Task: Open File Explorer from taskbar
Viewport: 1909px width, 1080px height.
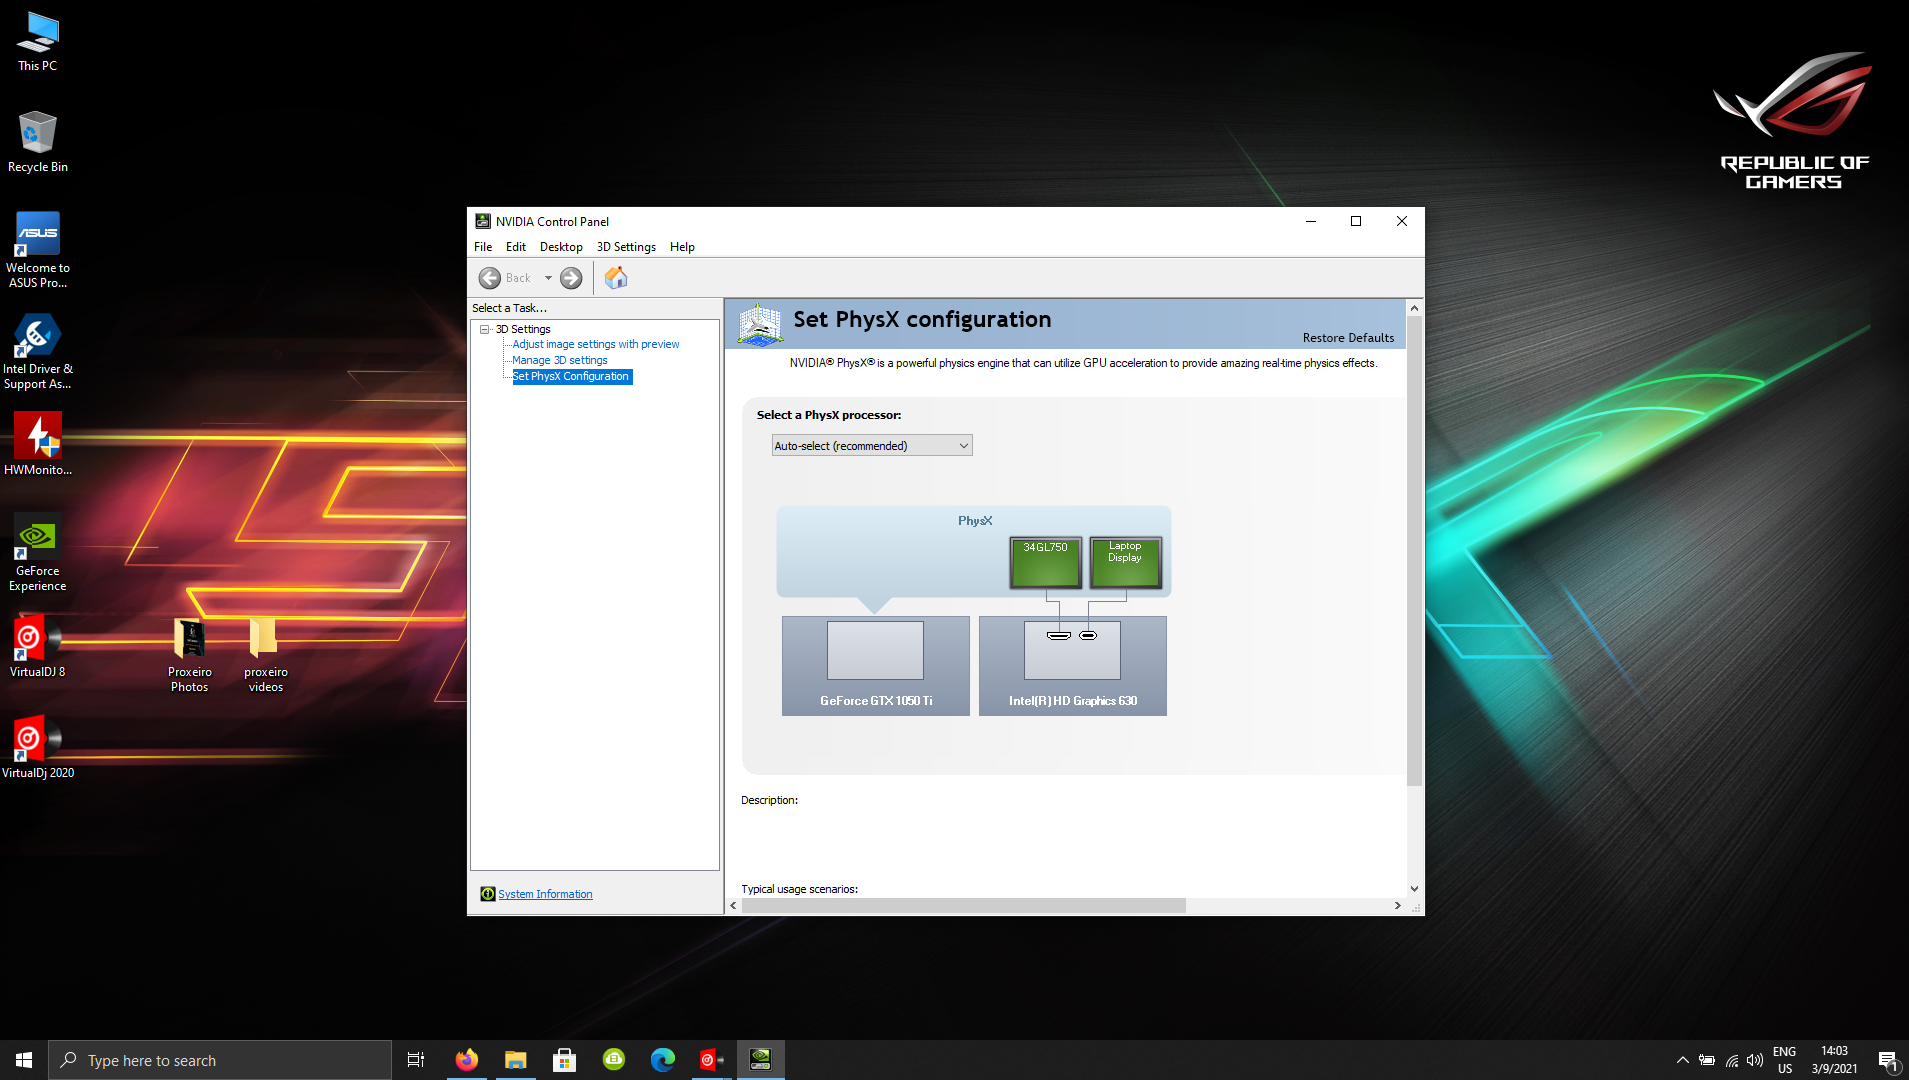Action: 515,1060
